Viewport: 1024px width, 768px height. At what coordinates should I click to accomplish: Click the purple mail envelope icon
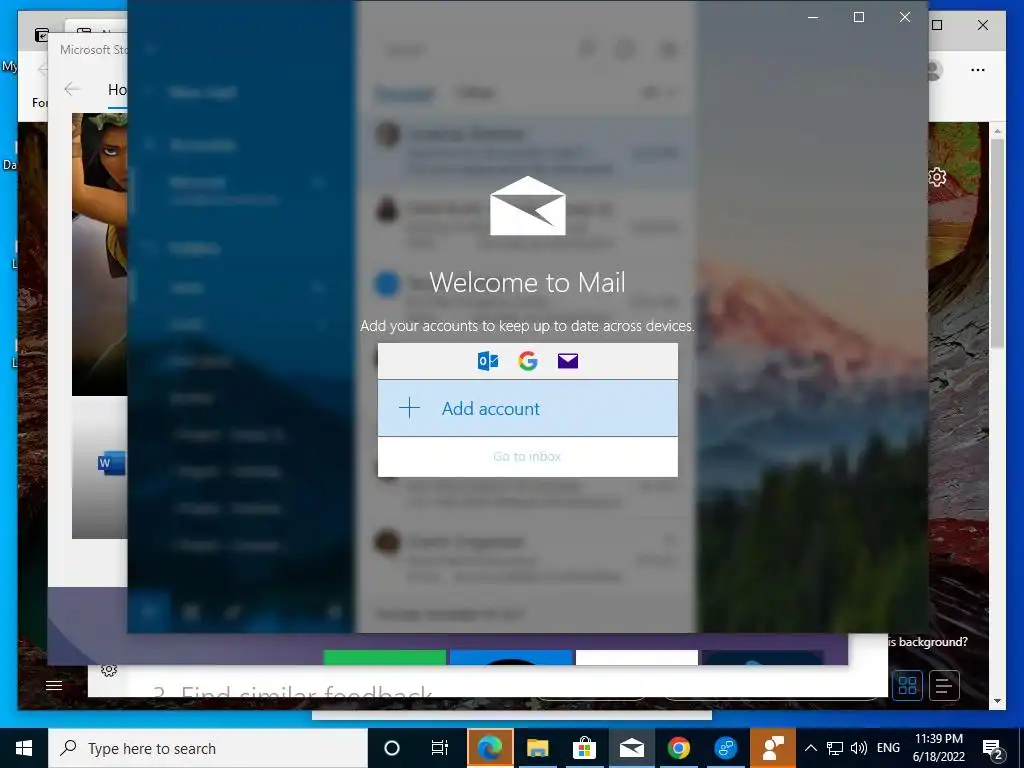pos(568,360)
